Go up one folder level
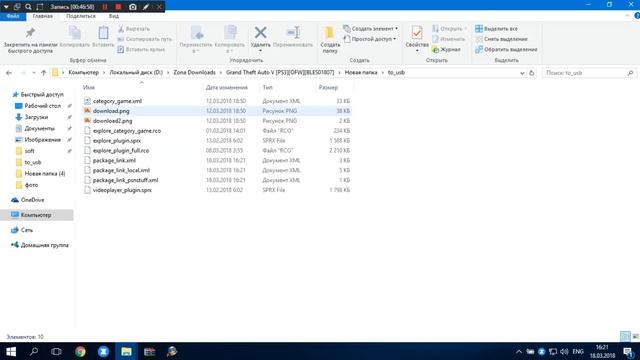 pyautogui.click(x=44, y=73)
